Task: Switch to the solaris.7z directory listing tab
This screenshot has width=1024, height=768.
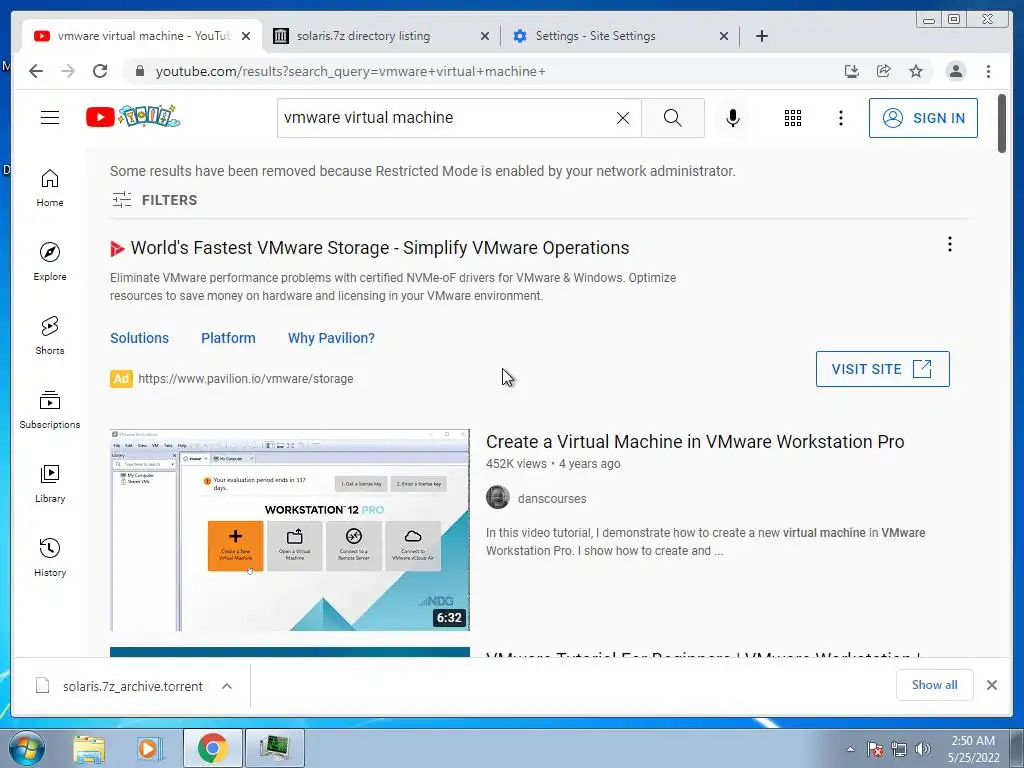Action: tap(381, 36)
